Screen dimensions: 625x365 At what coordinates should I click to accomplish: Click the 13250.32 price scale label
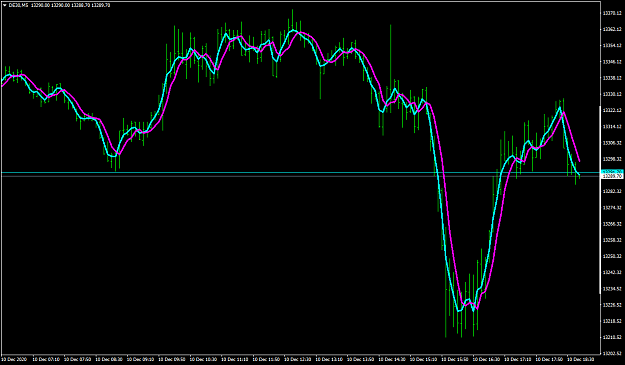click(612, 256)
